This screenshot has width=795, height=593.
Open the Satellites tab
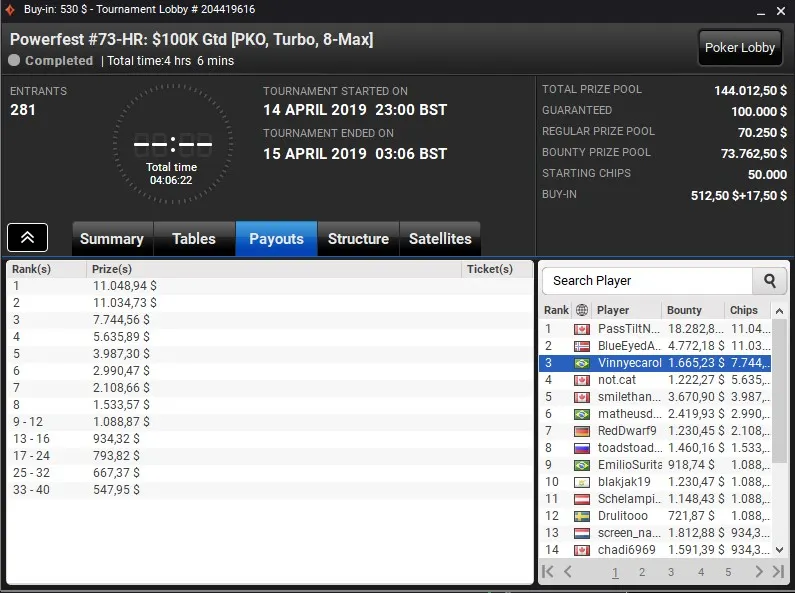click(x=440, y=239)
